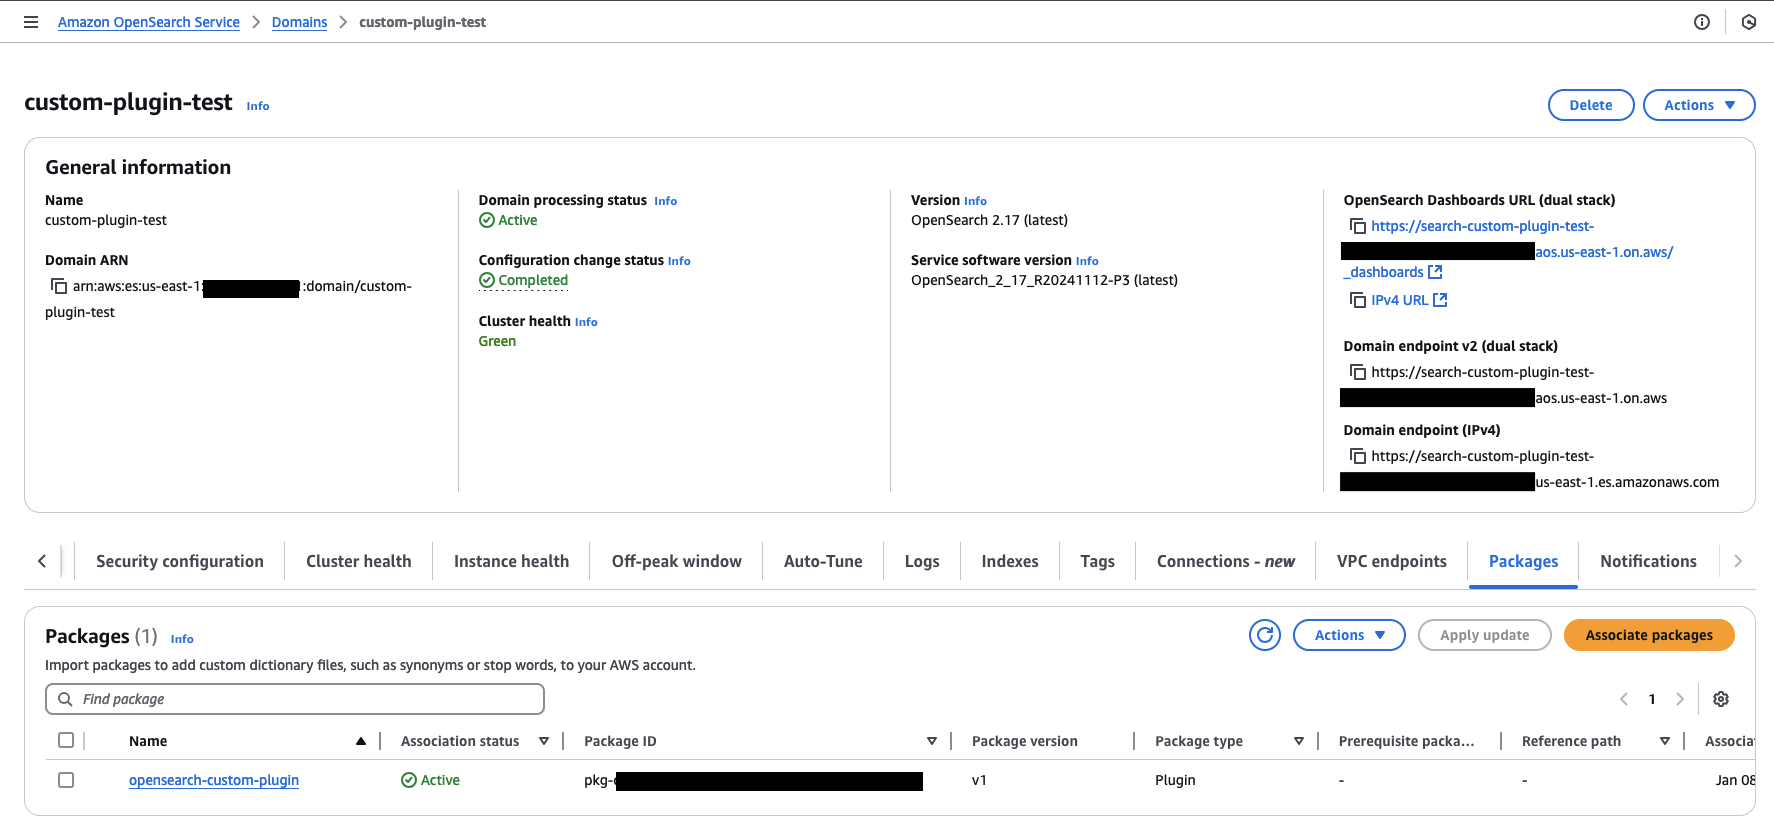The width and height of the screenshot is (1774, 818).
Task: Open Info link for Configuration change status
Action: (679, 261)
